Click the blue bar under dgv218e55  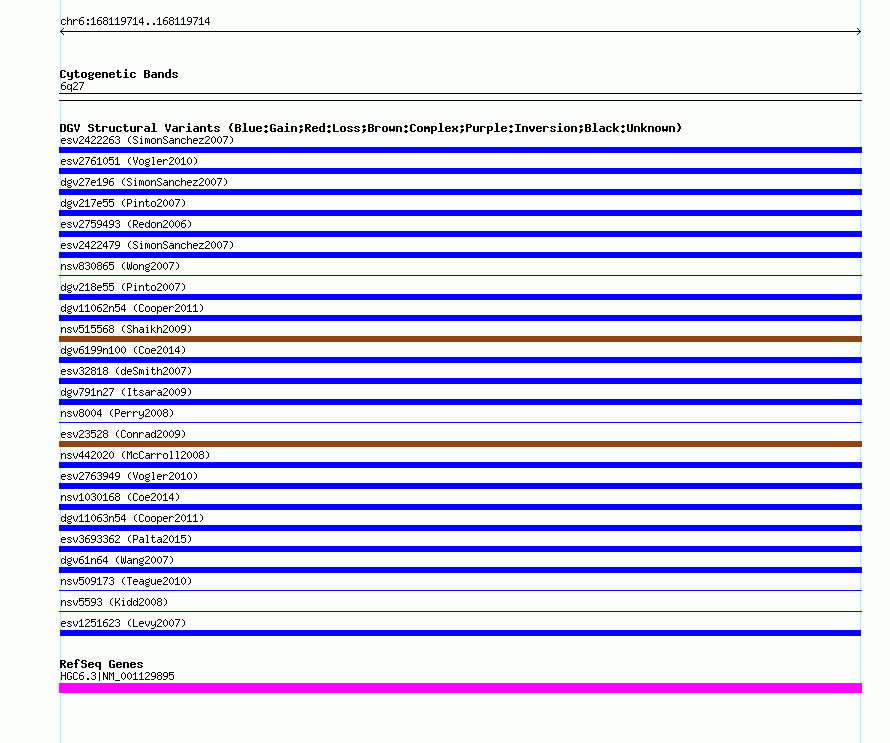click(x=460, y=297)
